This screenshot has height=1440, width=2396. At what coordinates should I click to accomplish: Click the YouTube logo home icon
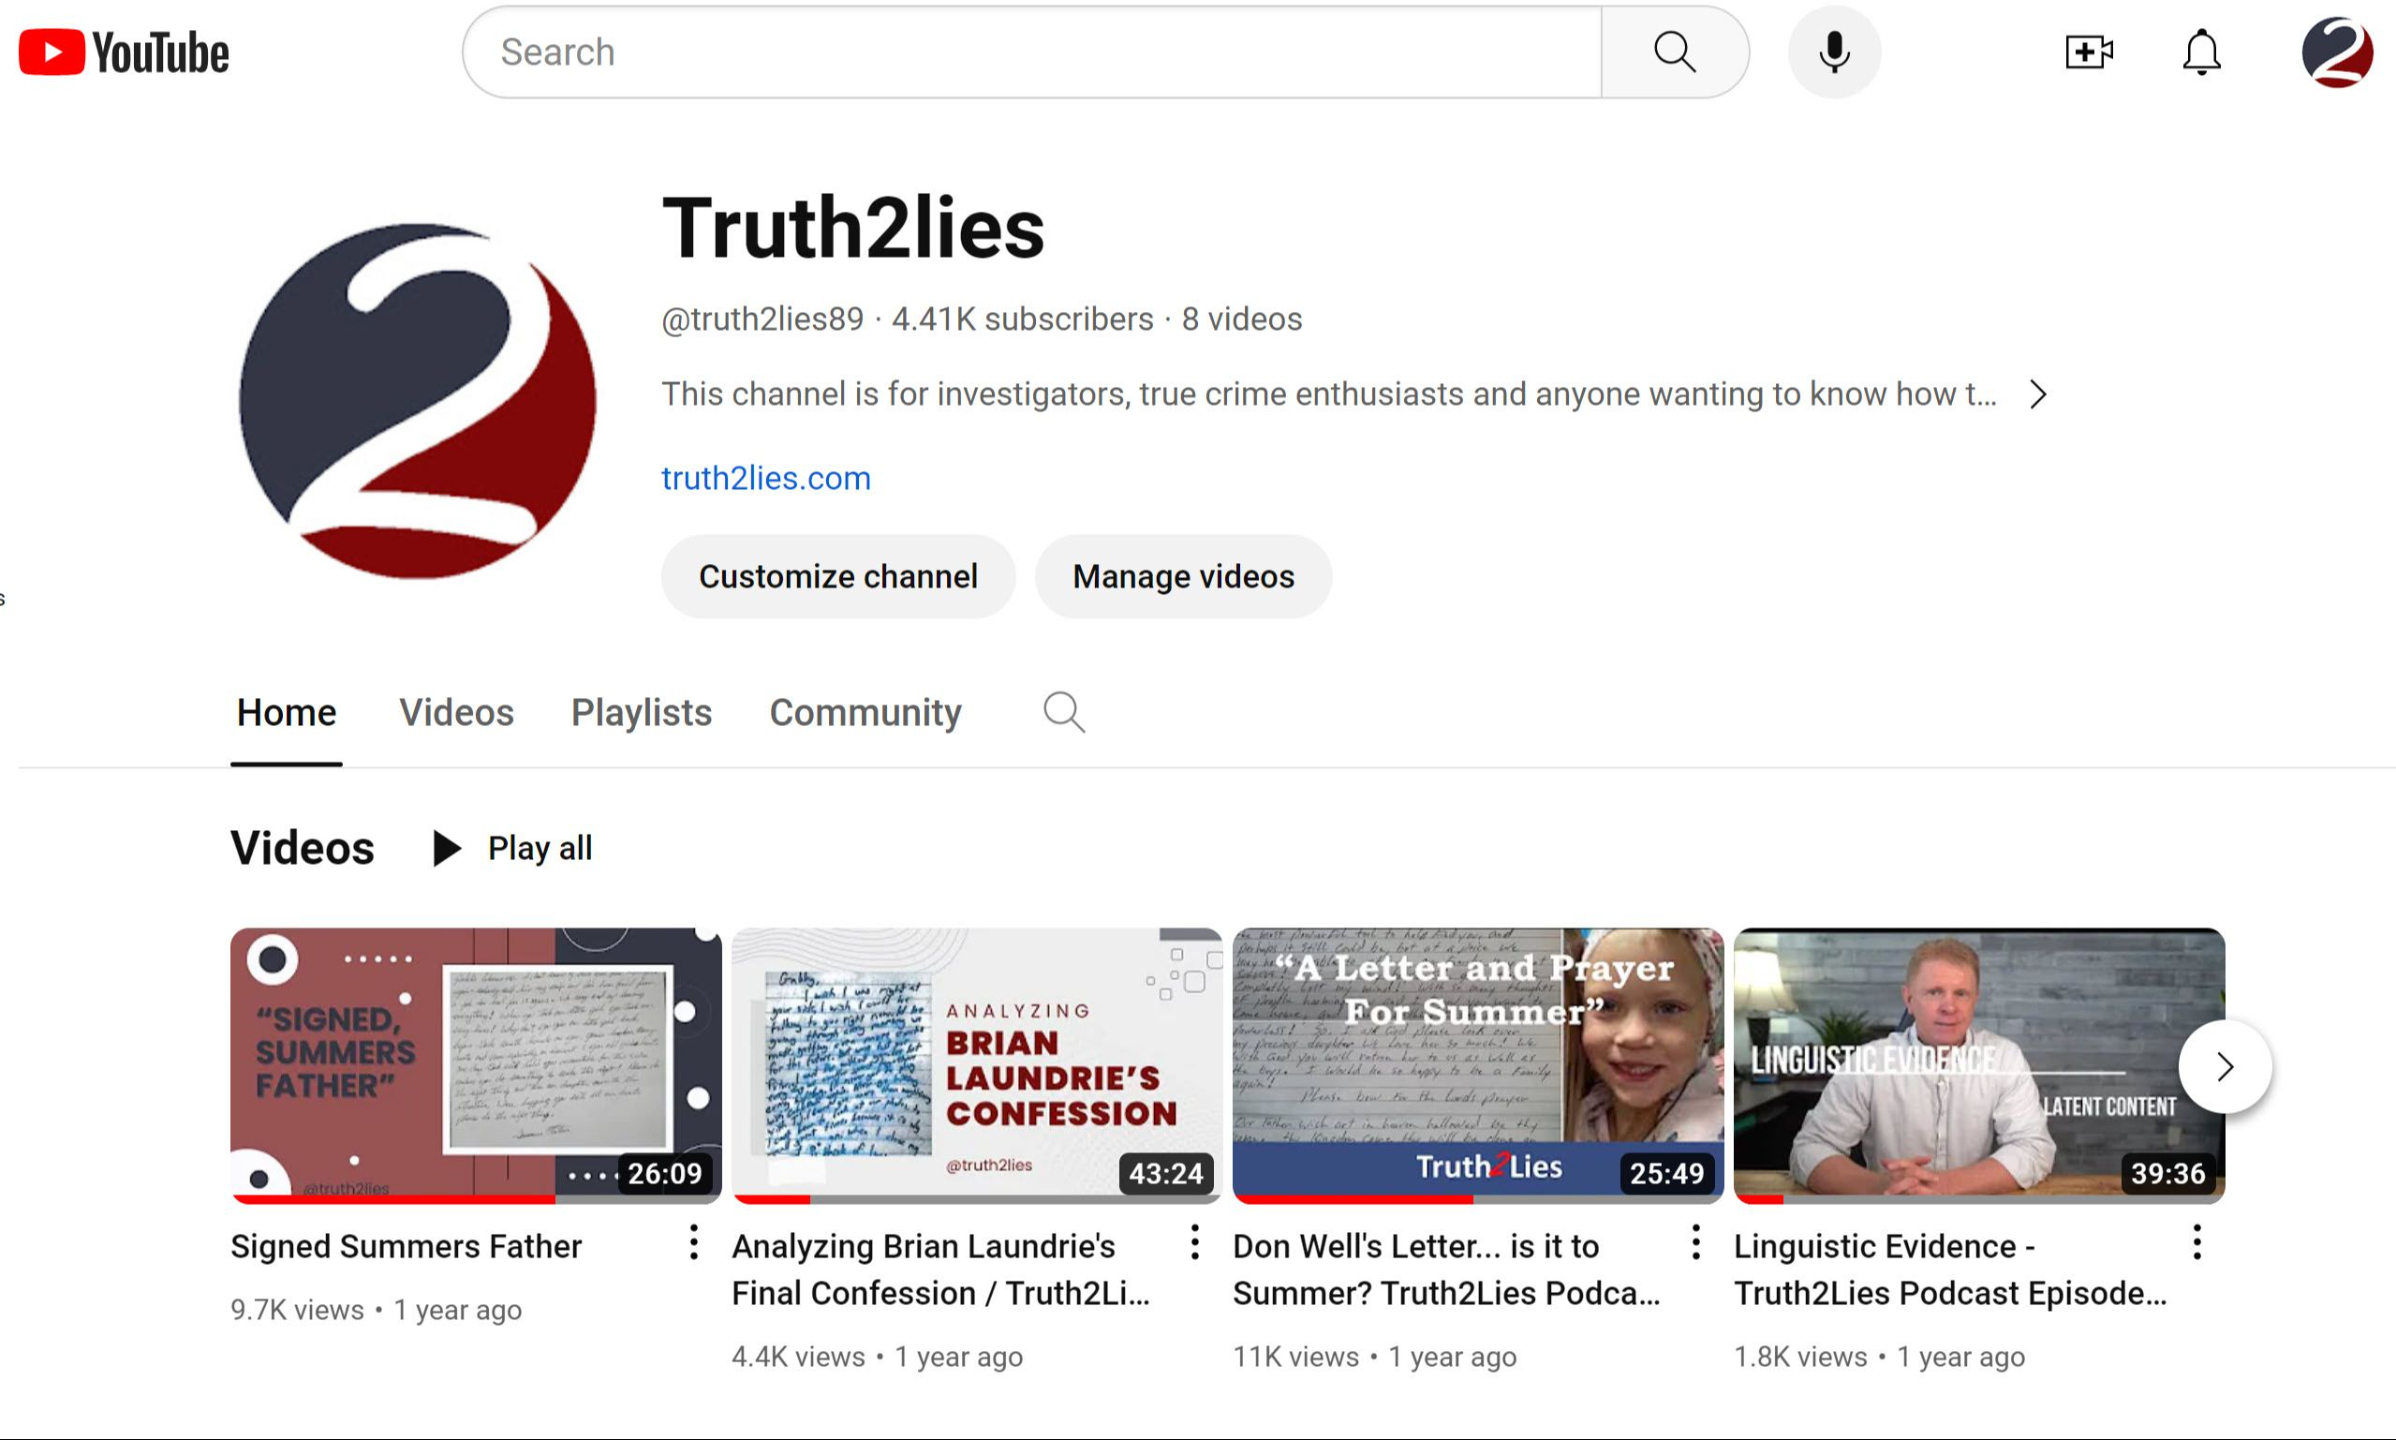123,52
